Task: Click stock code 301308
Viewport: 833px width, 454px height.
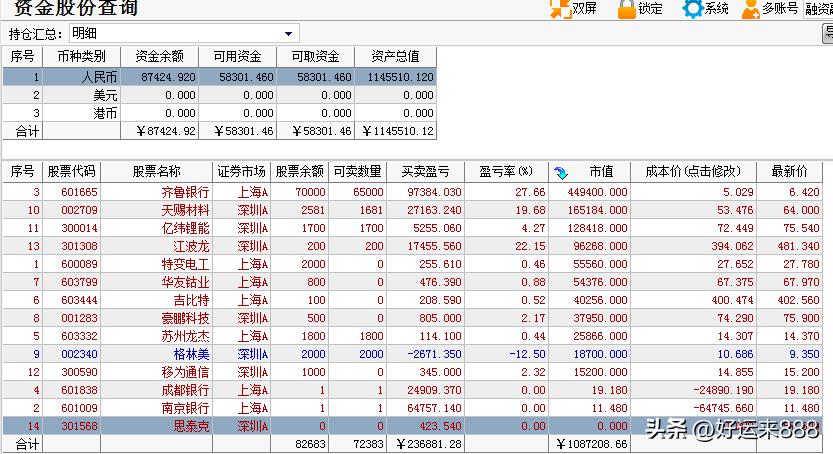Action: 79,246
